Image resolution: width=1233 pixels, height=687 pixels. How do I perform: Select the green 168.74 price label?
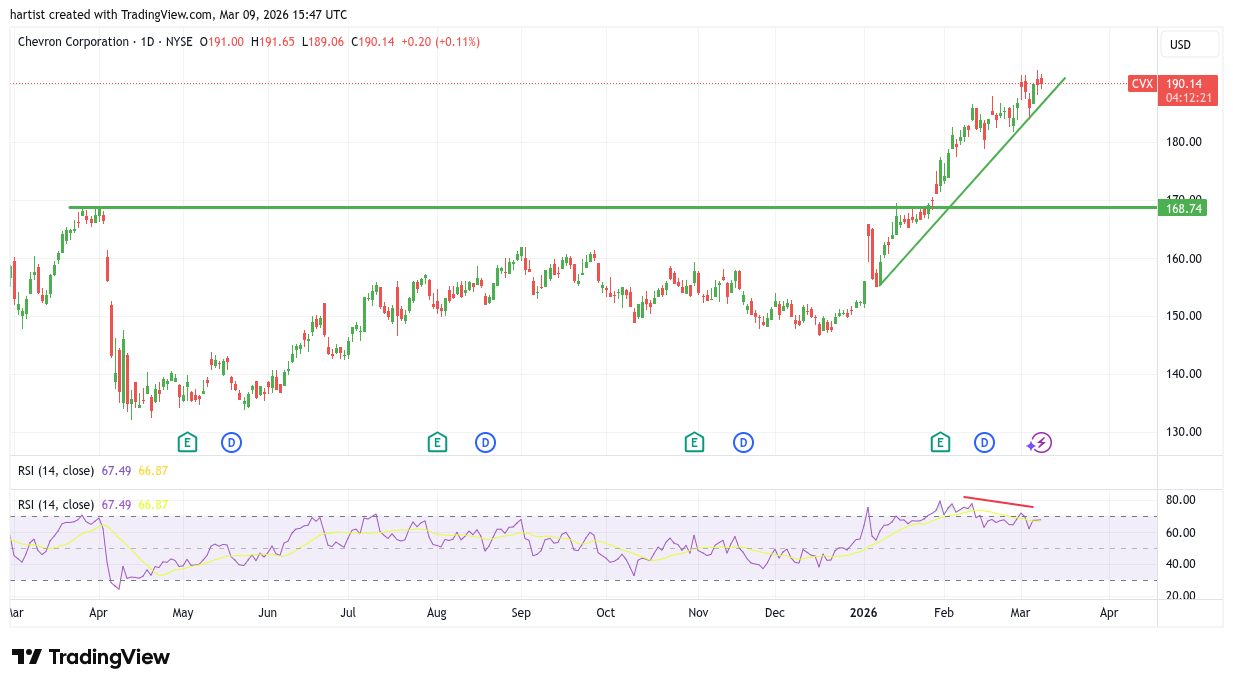pyautogui.click(x=1183, y=208)
